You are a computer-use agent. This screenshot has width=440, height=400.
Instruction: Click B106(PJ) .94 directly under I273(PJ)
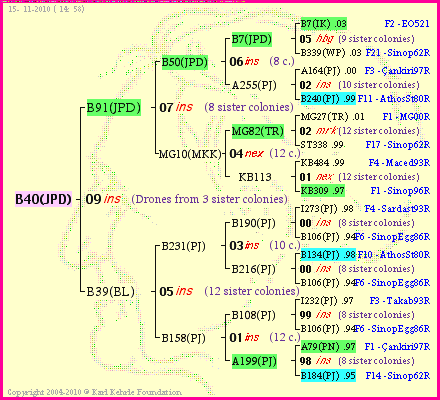(x=328, y=237)
